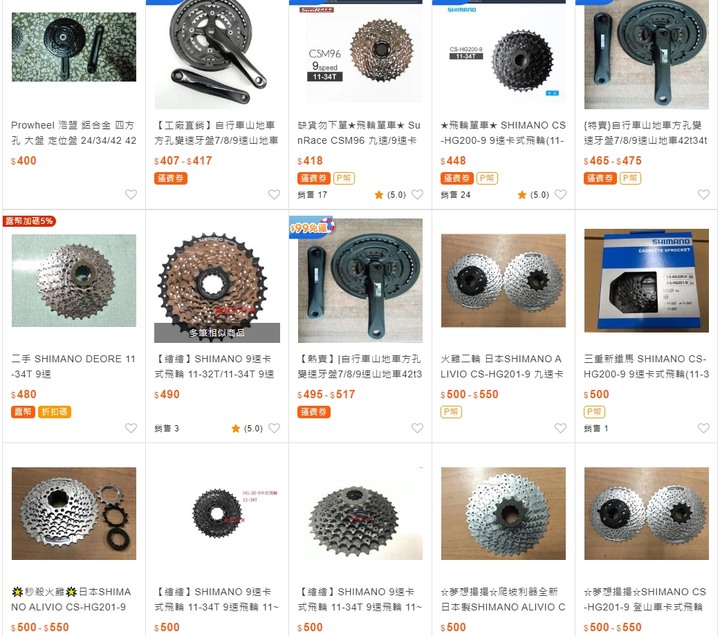Add SunRace CSM96 $418 item to favorites
The image size is (720, 636).
pos(417,194)
